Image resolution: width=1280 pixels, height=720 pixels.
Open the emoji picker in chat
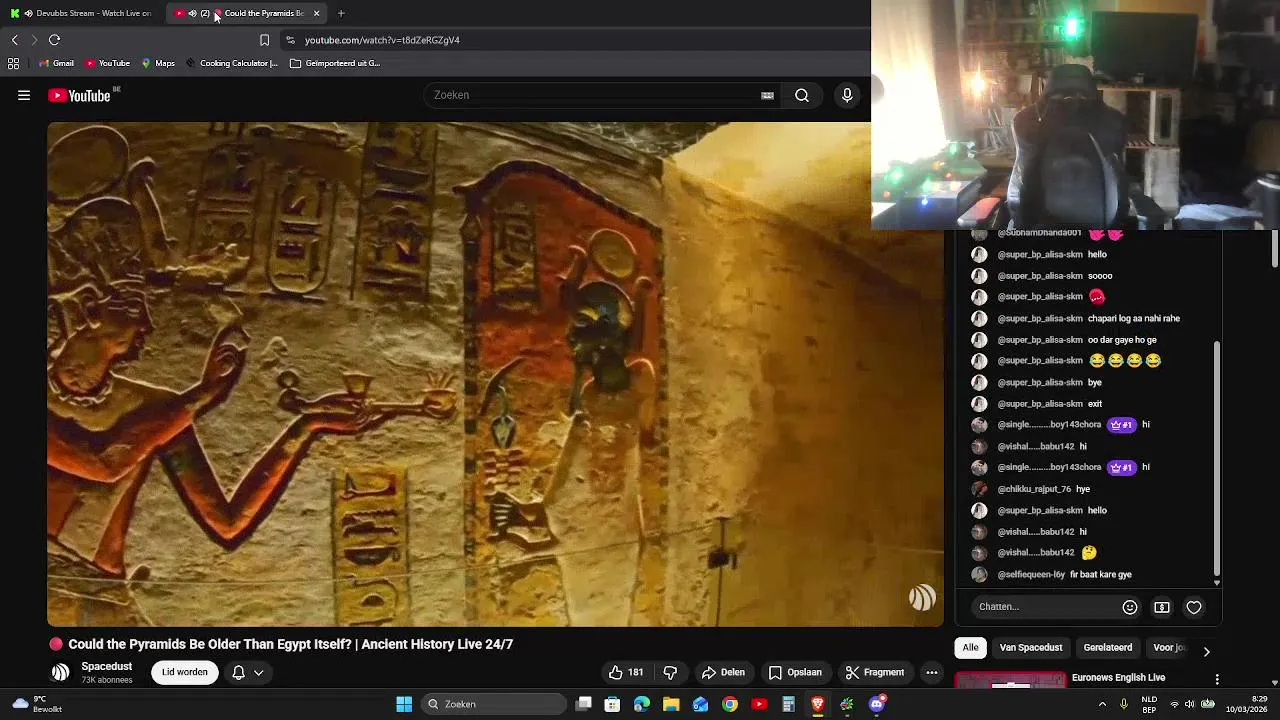pos(1130,607)
